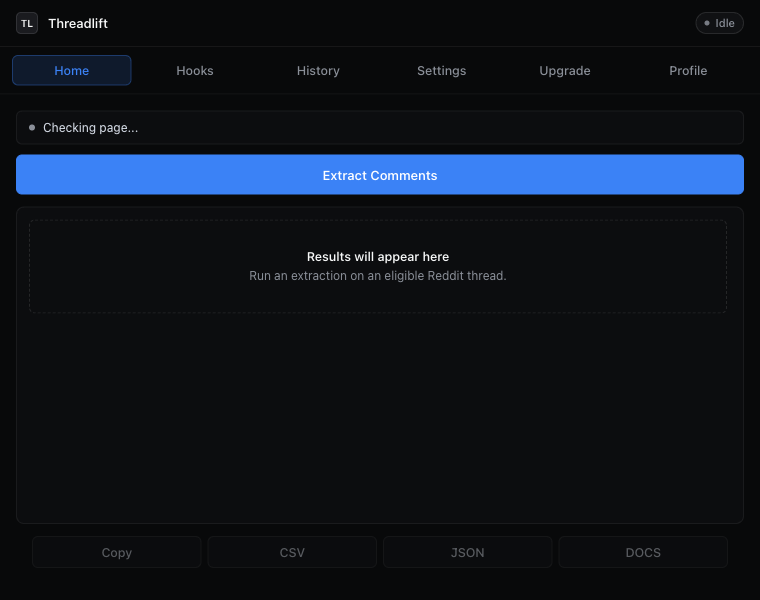Screen dimensions: 760x600
Task: Click "Run an extraction on an eligible Reddit thread."
Action: [378, 276]
